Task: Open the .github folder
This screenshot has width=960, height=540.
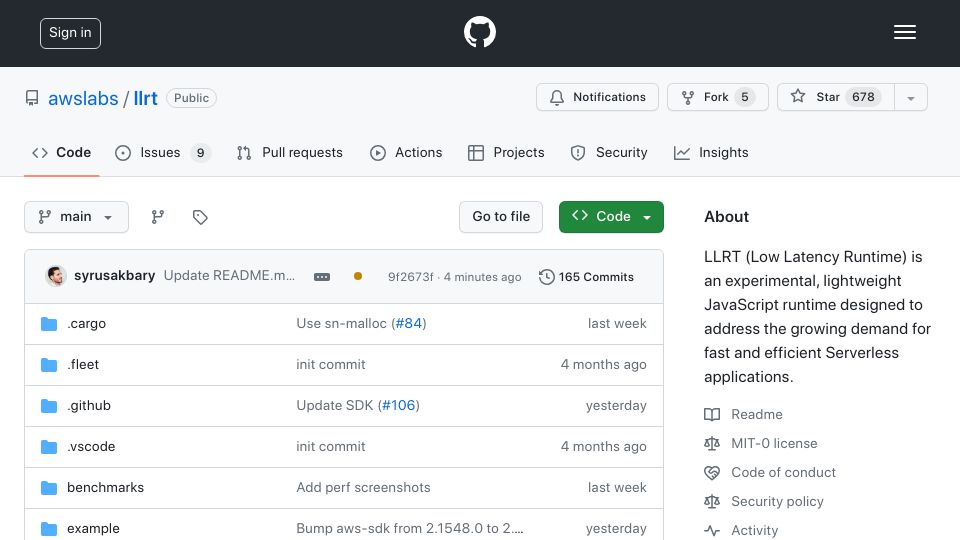Action: coord(89,405)
